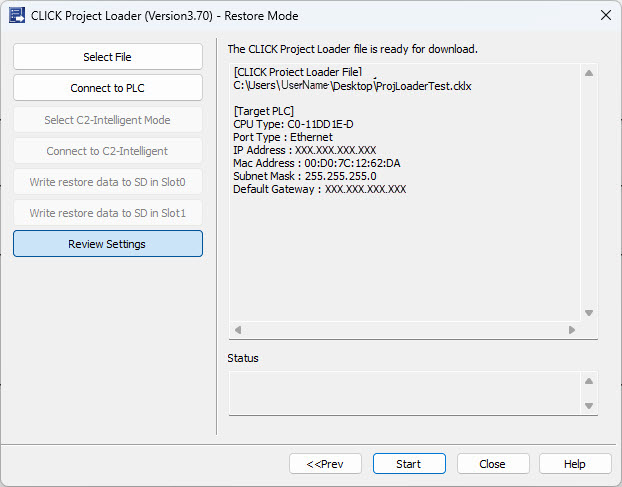Click the Close button at bottom
Viewport: 622px width, 487px height.
pyautogui.click(x=493, y=464)
